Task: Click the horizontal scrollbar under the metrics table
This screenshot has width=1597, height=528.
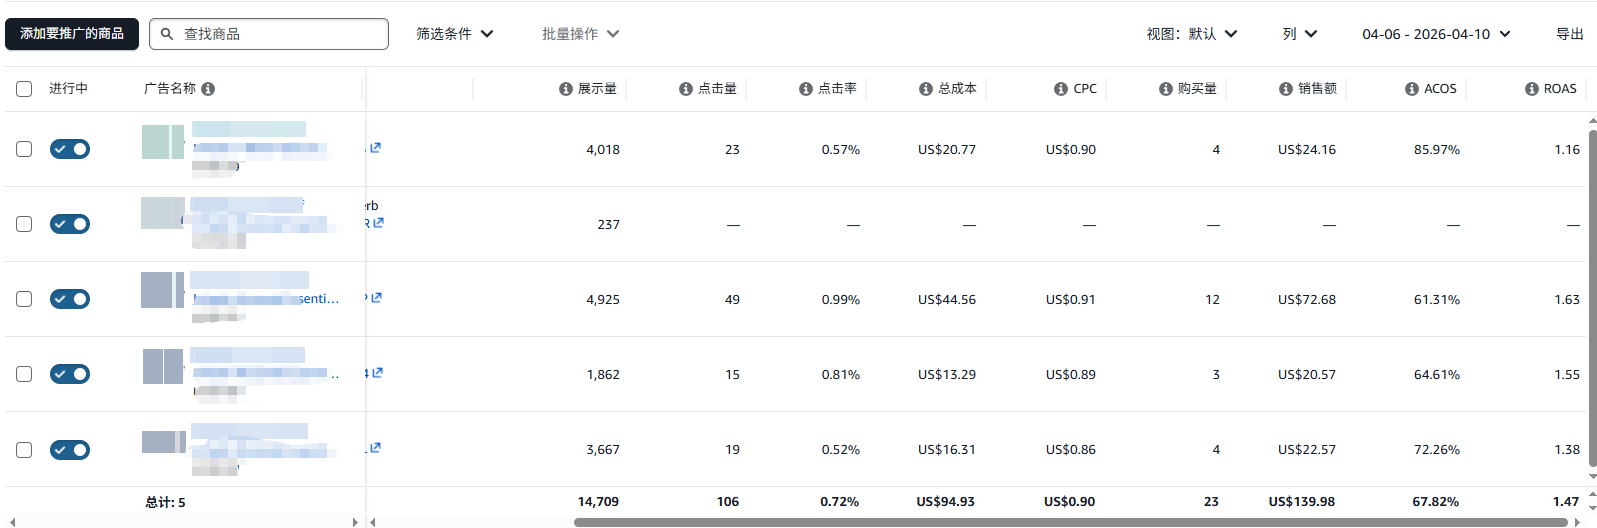Action: pos(1070,522)
